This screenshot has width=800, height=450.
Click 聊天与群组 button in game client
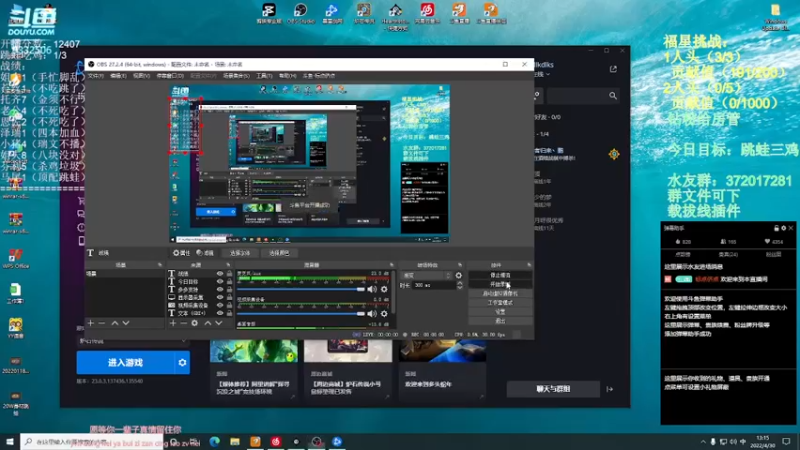point(553,389)
